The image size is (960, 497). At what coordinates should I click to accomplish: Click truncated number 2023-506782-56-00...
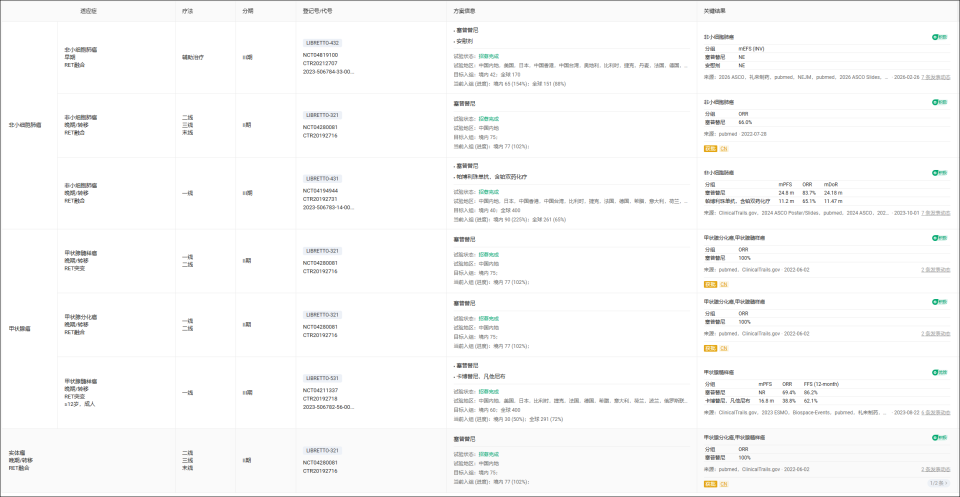(x=328, y=407)
